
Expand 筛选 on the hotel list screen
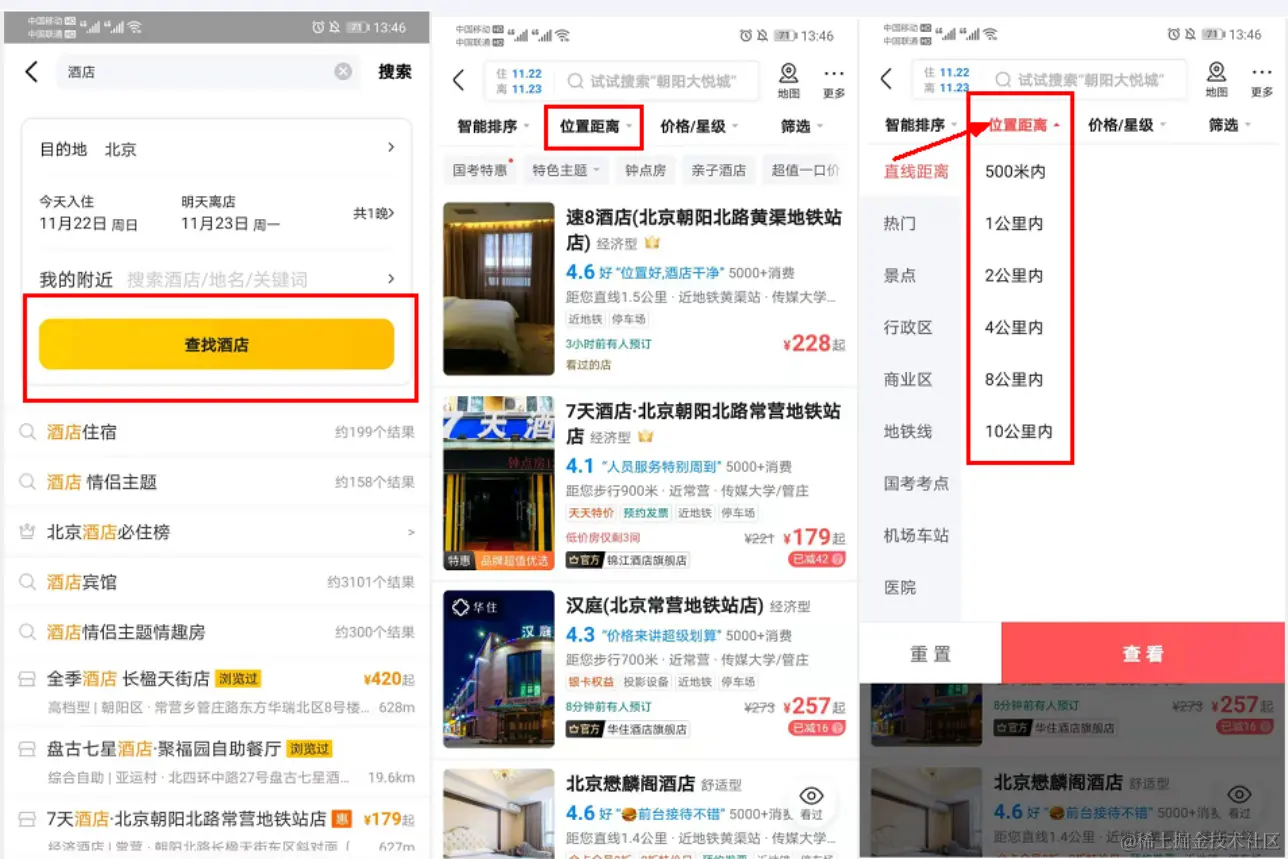802,126
